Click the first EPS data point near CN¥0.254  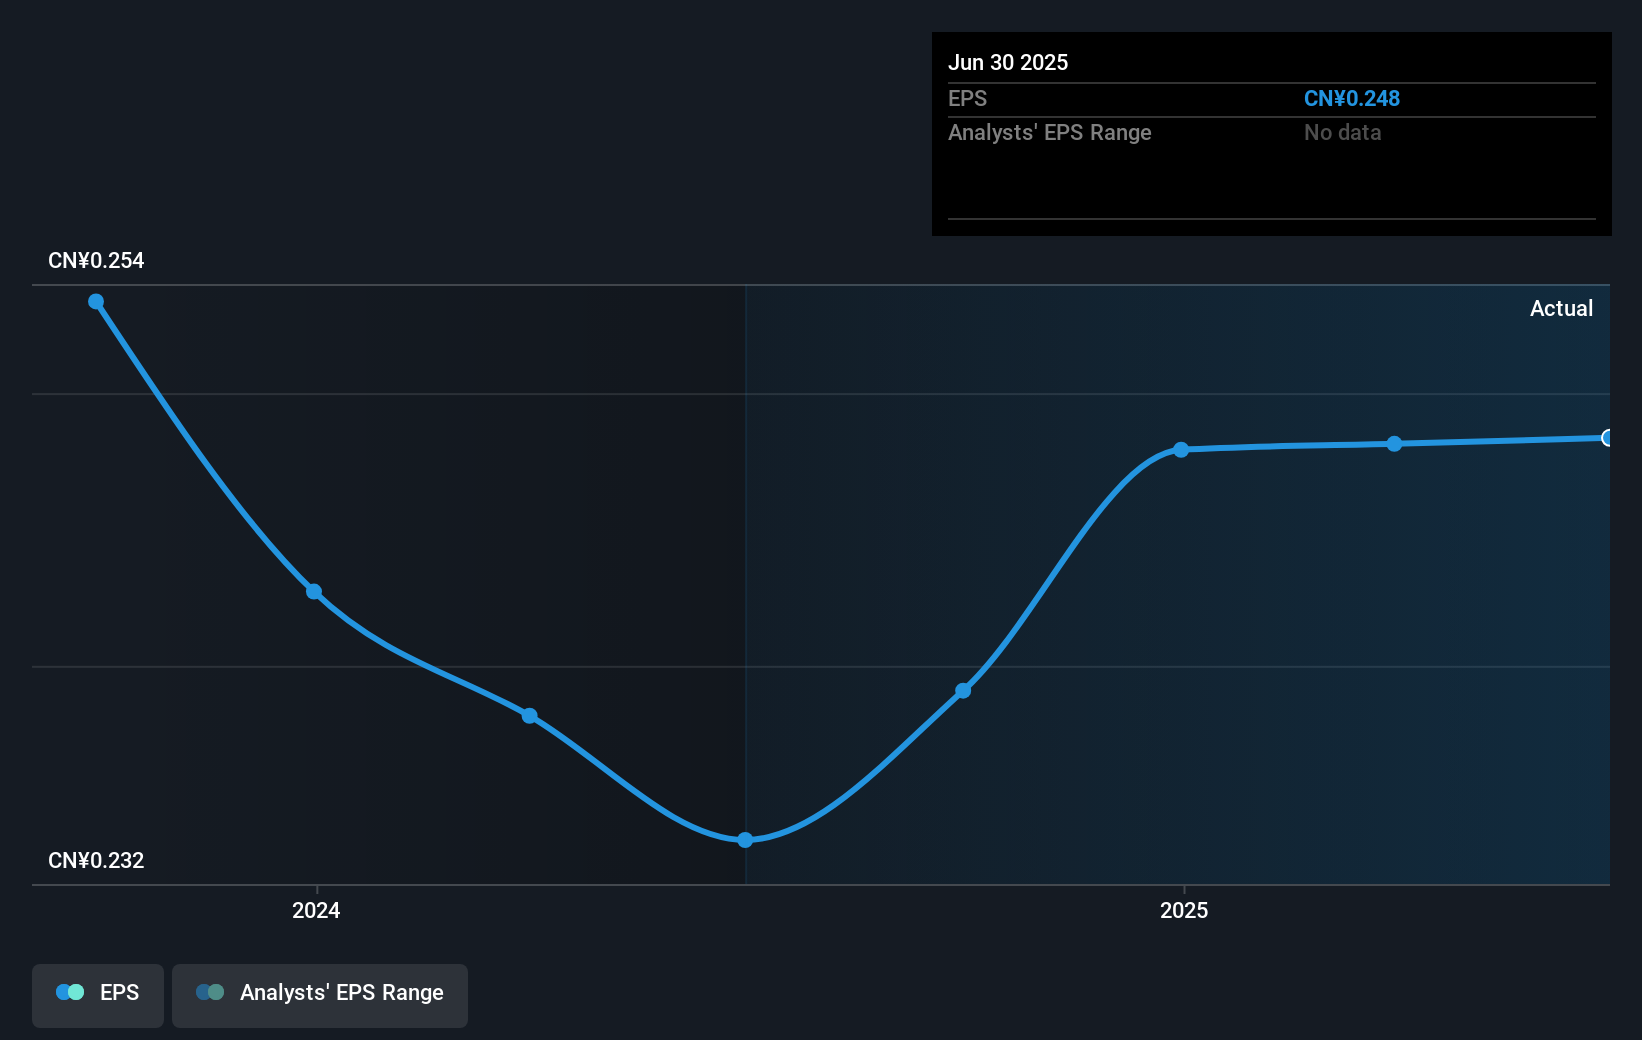[x=96, y=302]
